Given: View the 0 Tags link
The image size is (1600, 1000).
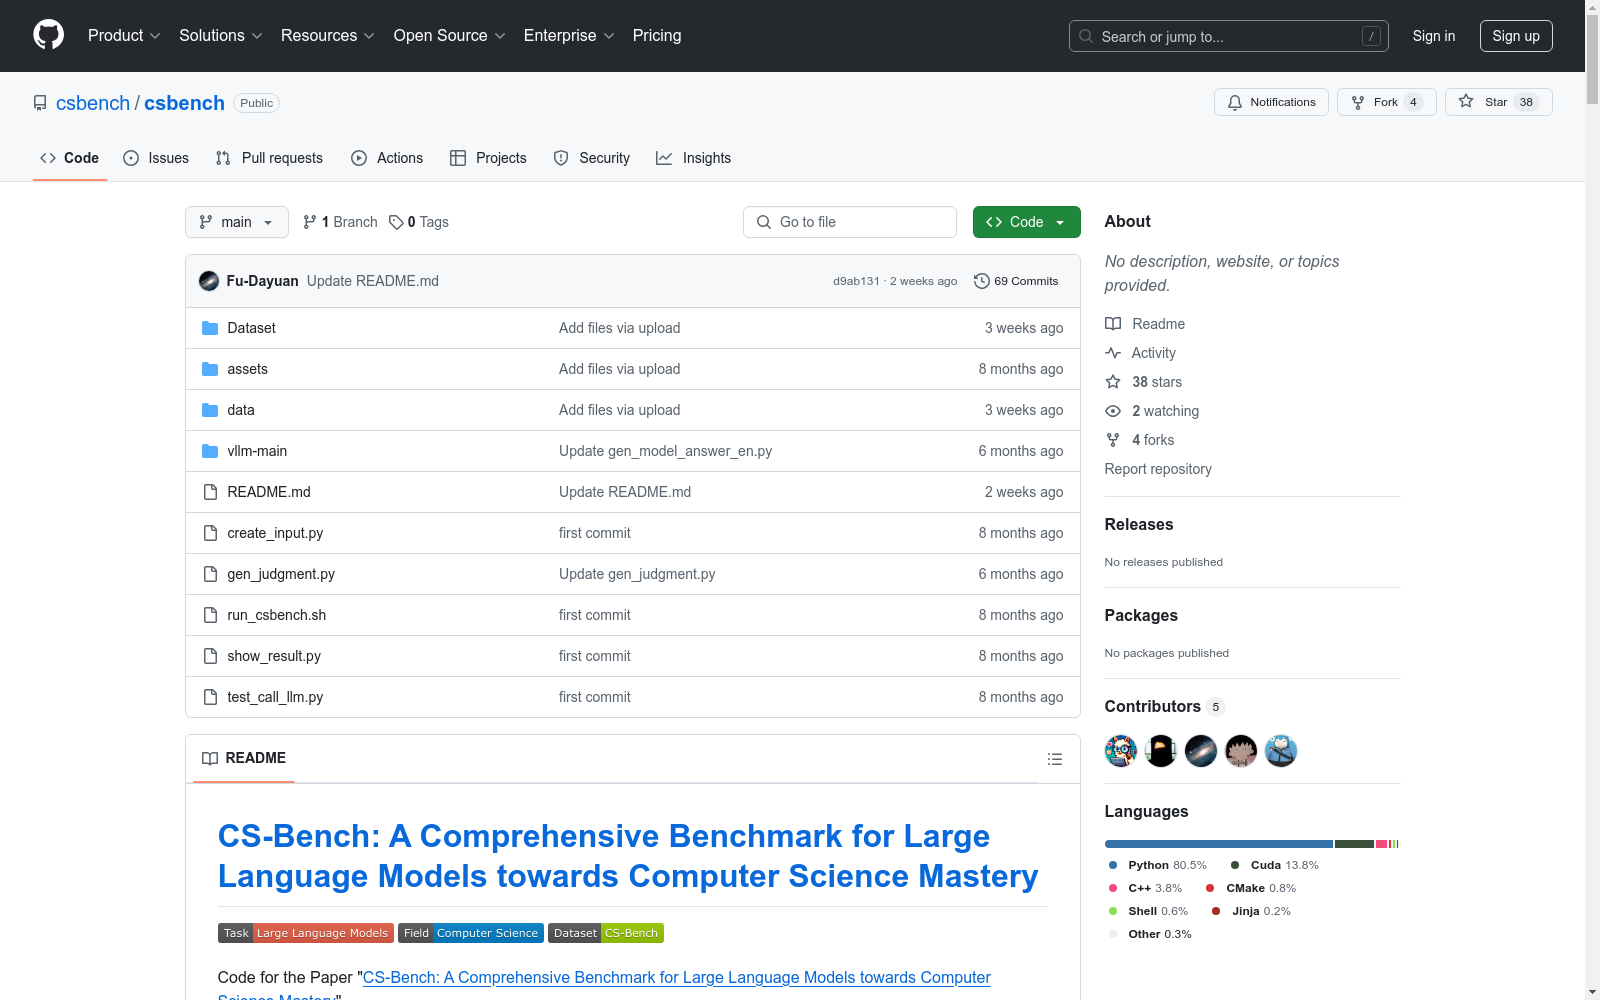Looking at the screenshot, I should pyautogui.click(x=419, y=222).
